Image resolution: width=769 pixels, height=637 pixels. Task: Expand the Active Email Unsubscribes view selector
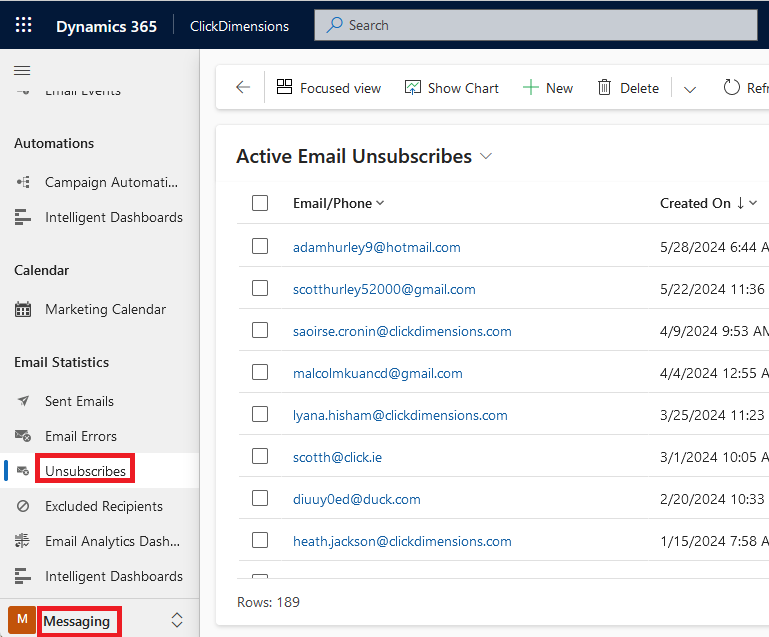coord(487,156)
